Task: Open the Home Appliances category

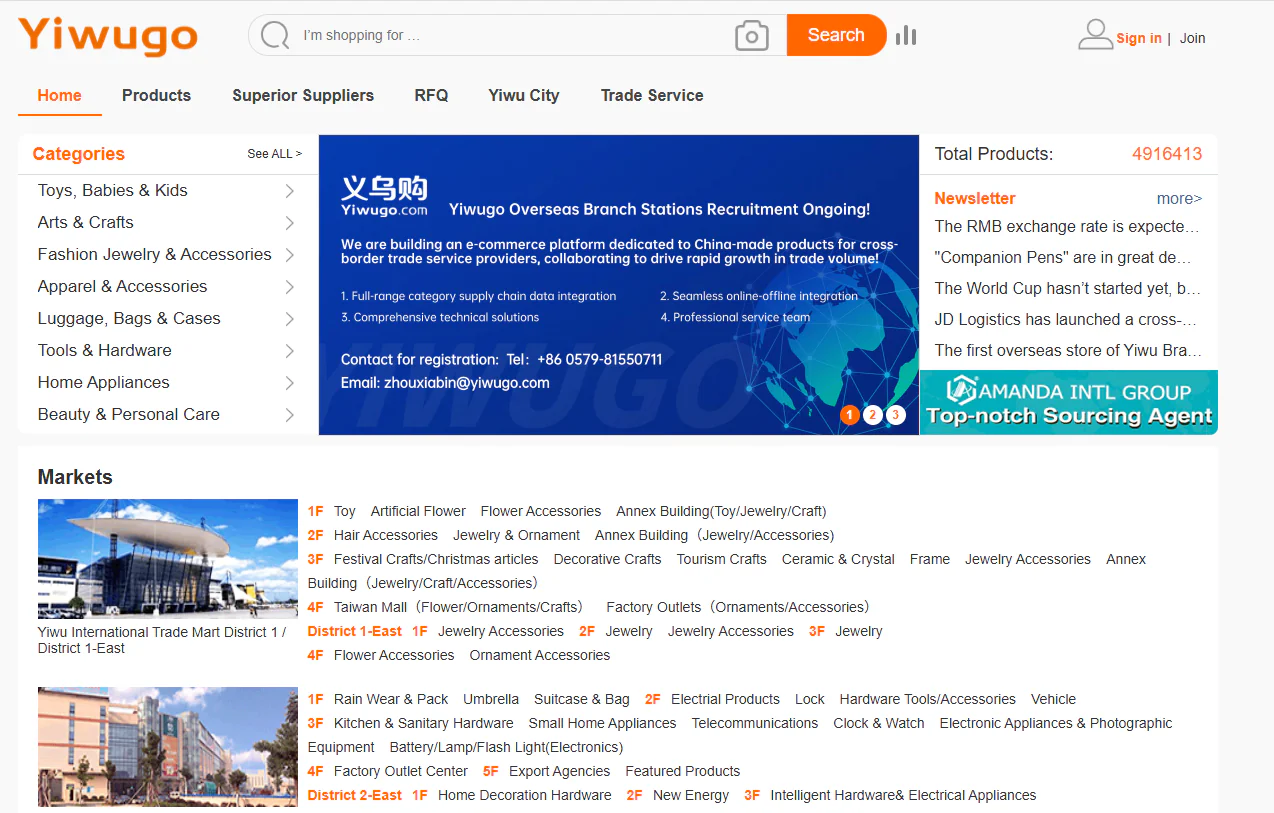Action: click(104, 383)
